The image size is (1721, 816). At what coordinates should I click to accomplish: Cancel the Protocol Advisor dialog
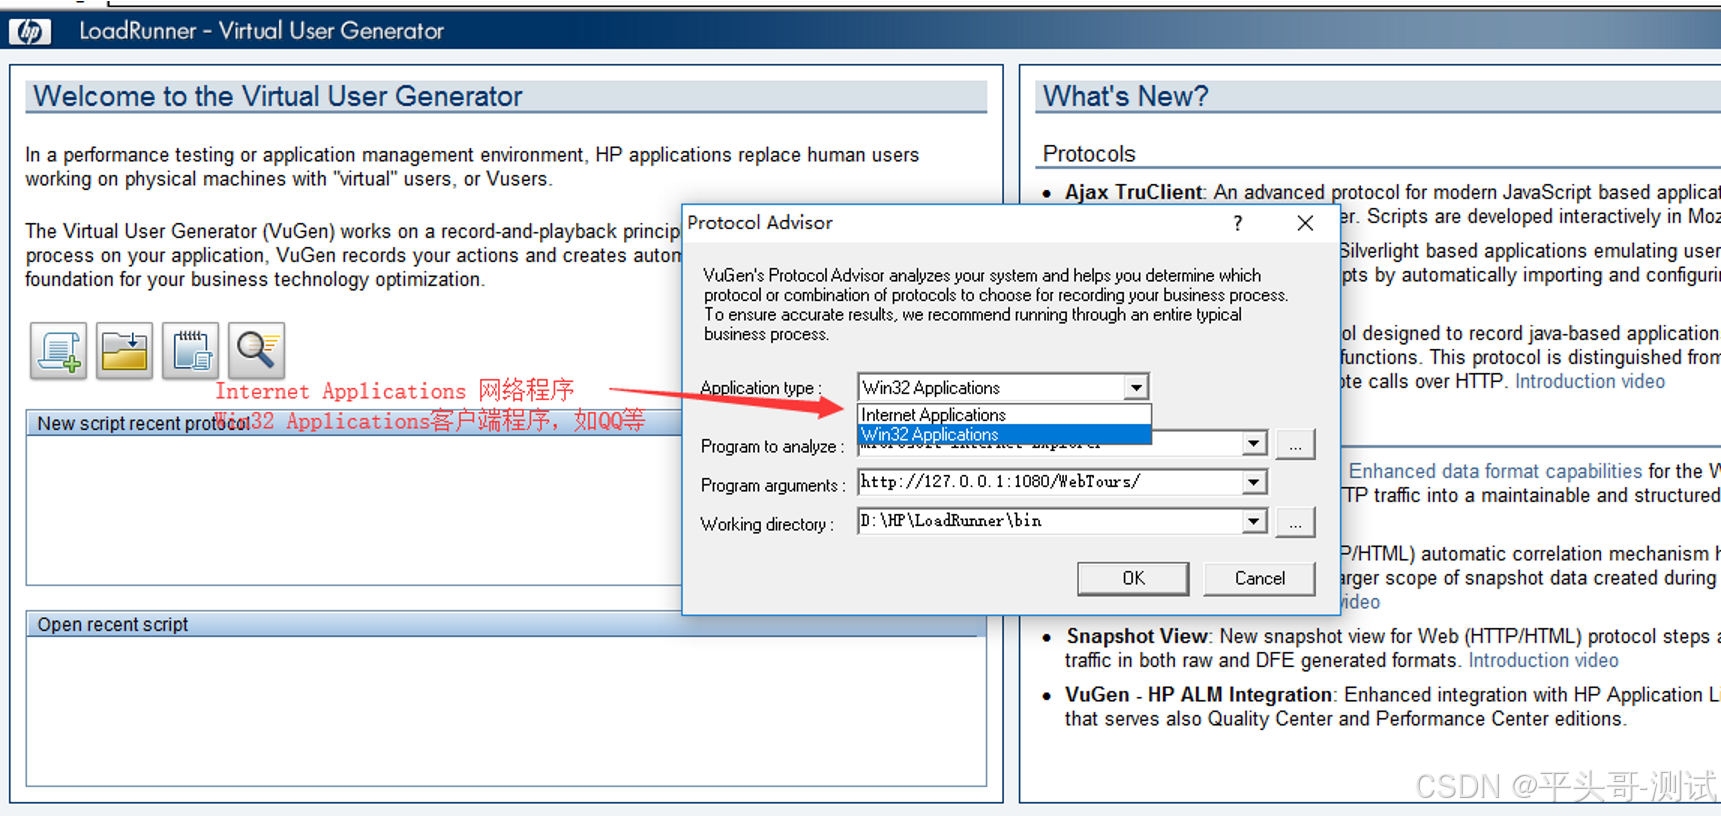click(x=1259, y=578)
